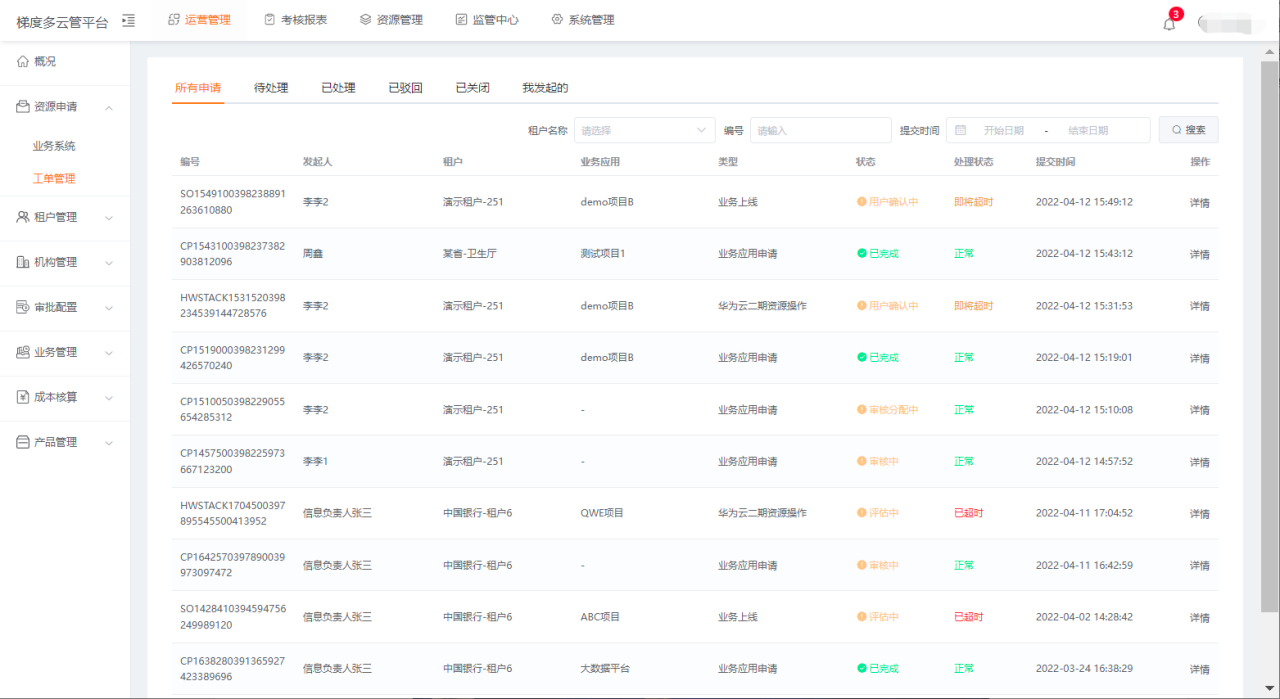Open 详情 for the 15:19:01 ticket
This screenshot has width=1280, height=699.
[1200, 358]
